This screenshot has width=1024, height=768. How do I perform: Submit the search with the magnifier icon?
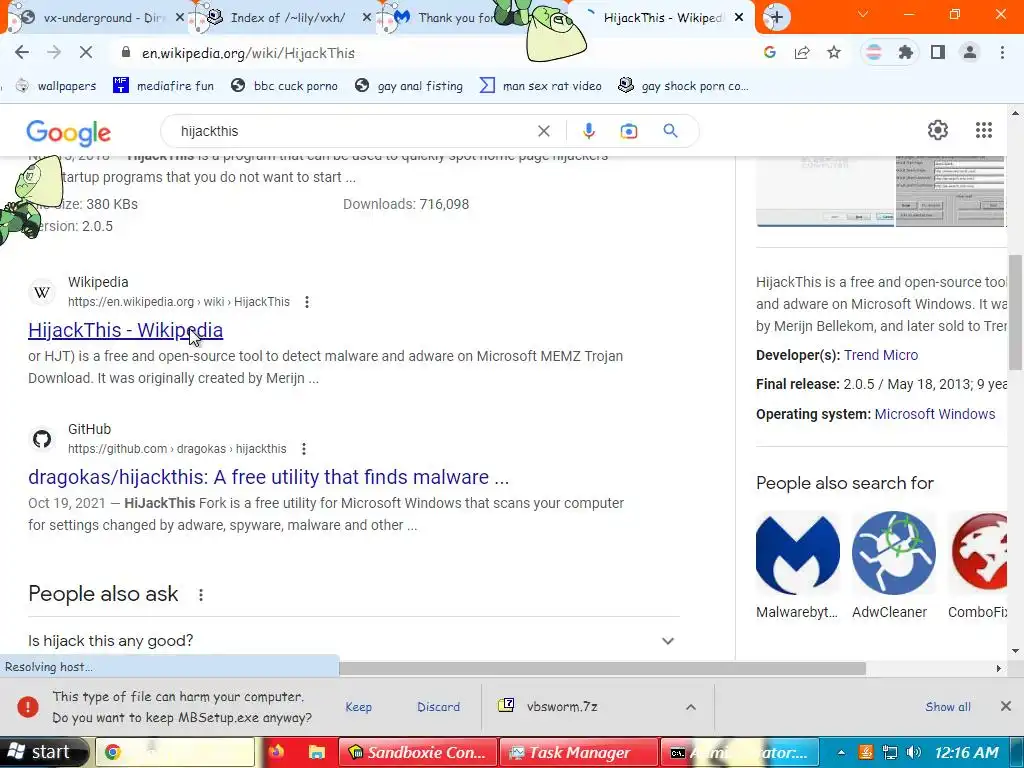(670, 131)
